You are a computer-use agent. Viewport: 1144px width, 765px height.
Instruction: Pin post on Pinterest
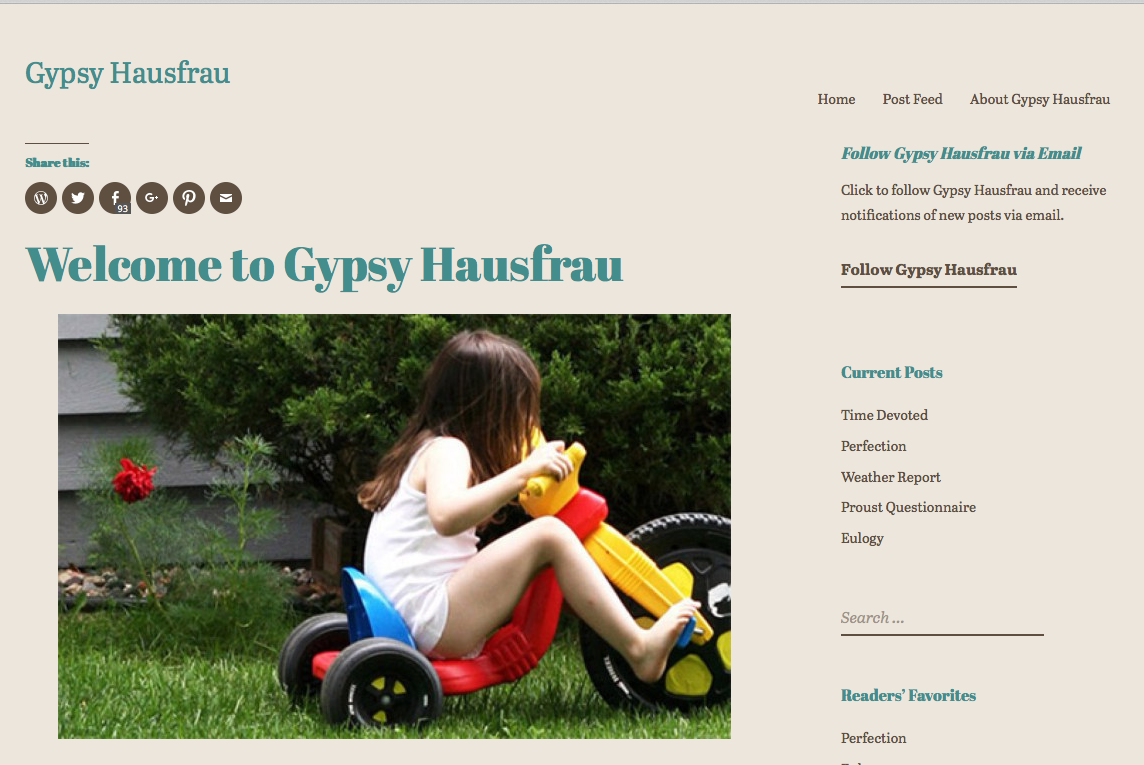click(x=189, y=198)
